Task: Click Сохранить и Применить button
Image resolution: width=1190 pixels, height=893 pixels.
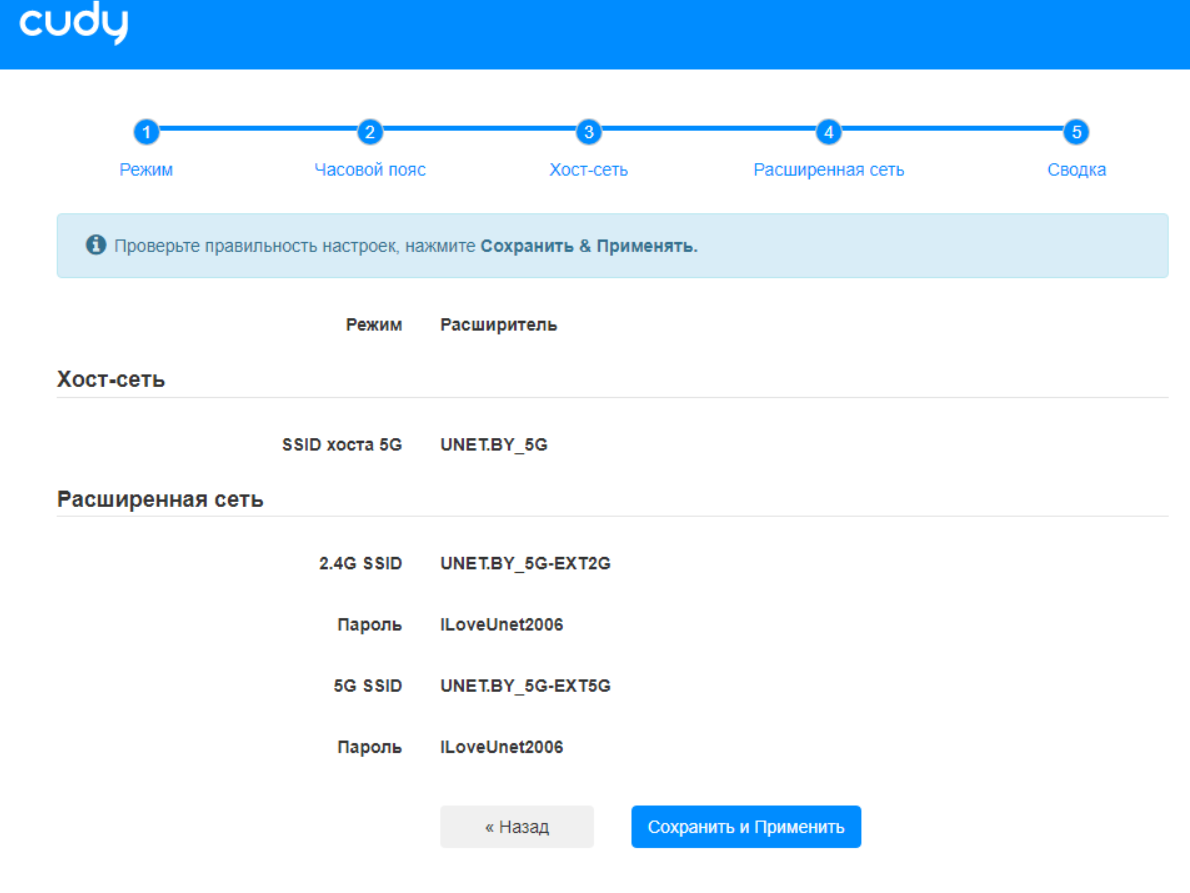Action: click(746, 826)
